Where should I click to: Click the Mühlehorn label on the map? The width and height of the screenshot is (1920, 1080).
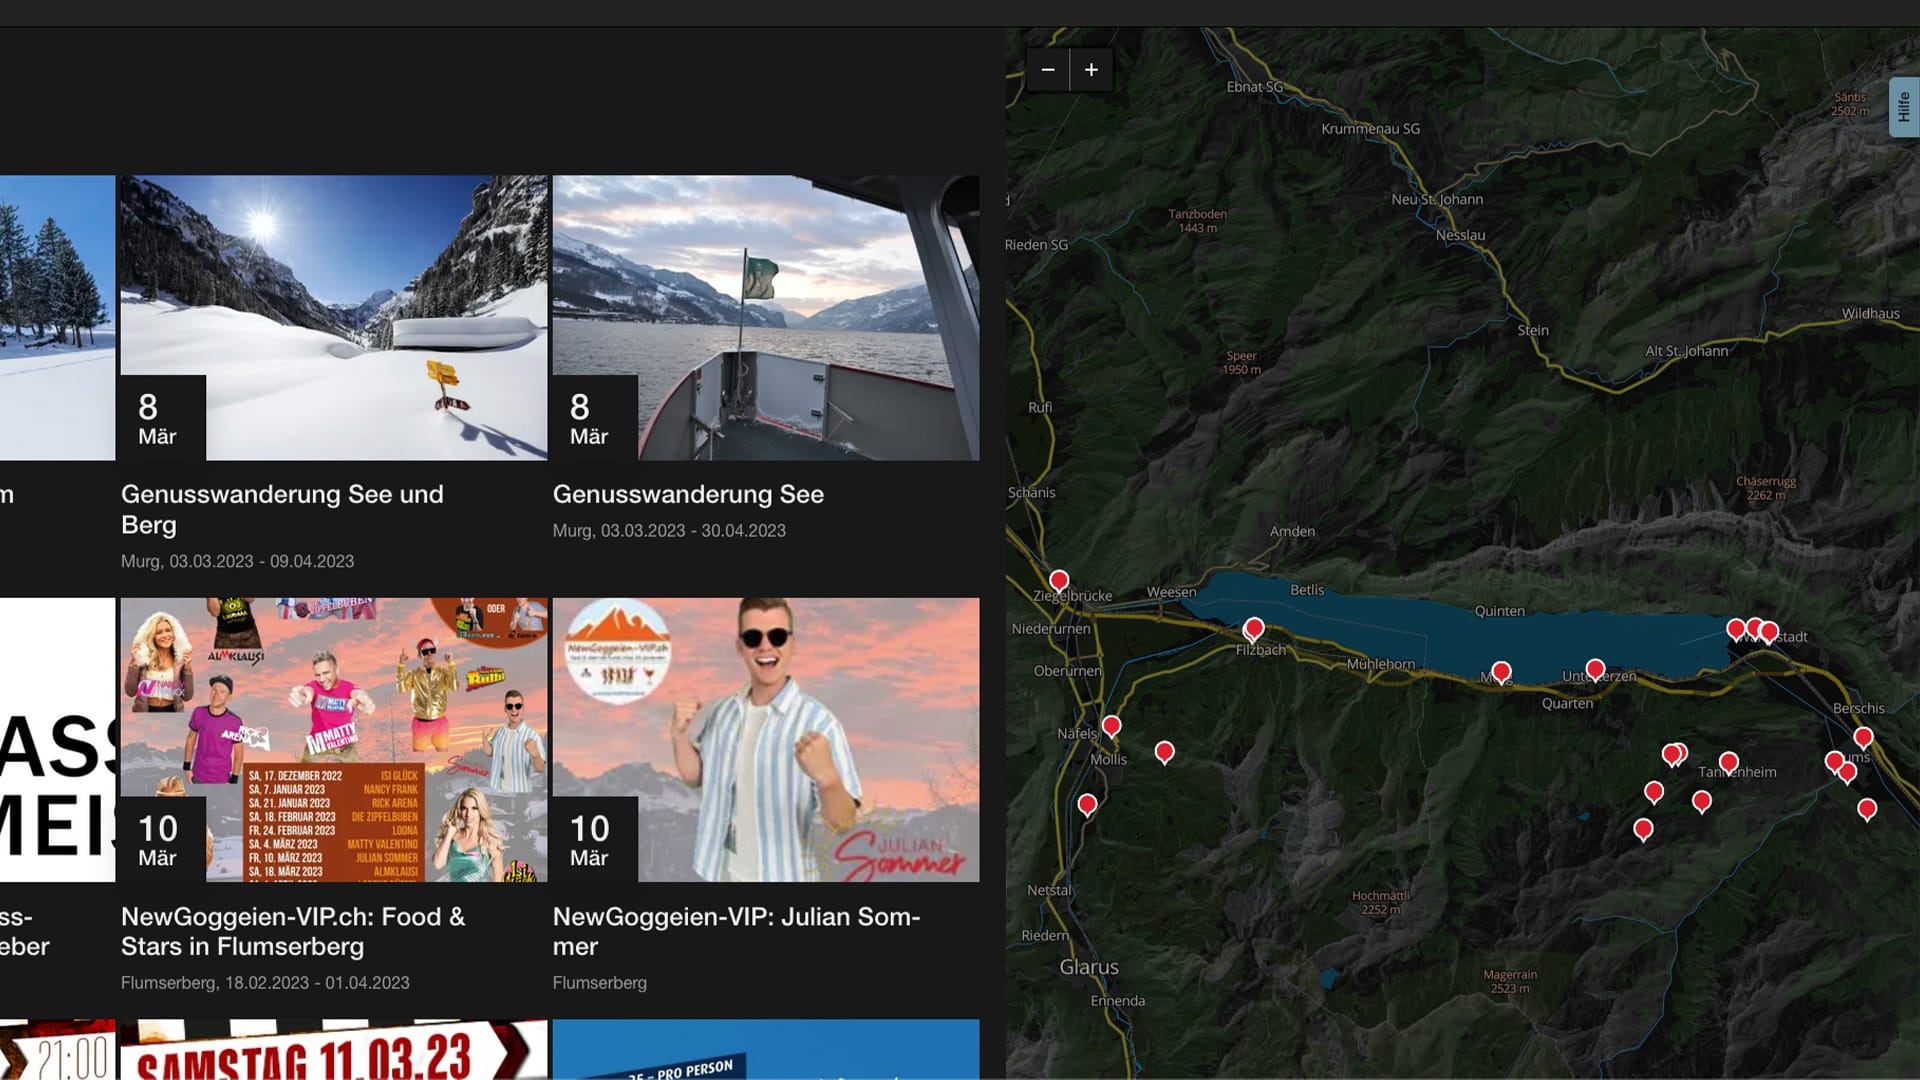point(1380,664)
